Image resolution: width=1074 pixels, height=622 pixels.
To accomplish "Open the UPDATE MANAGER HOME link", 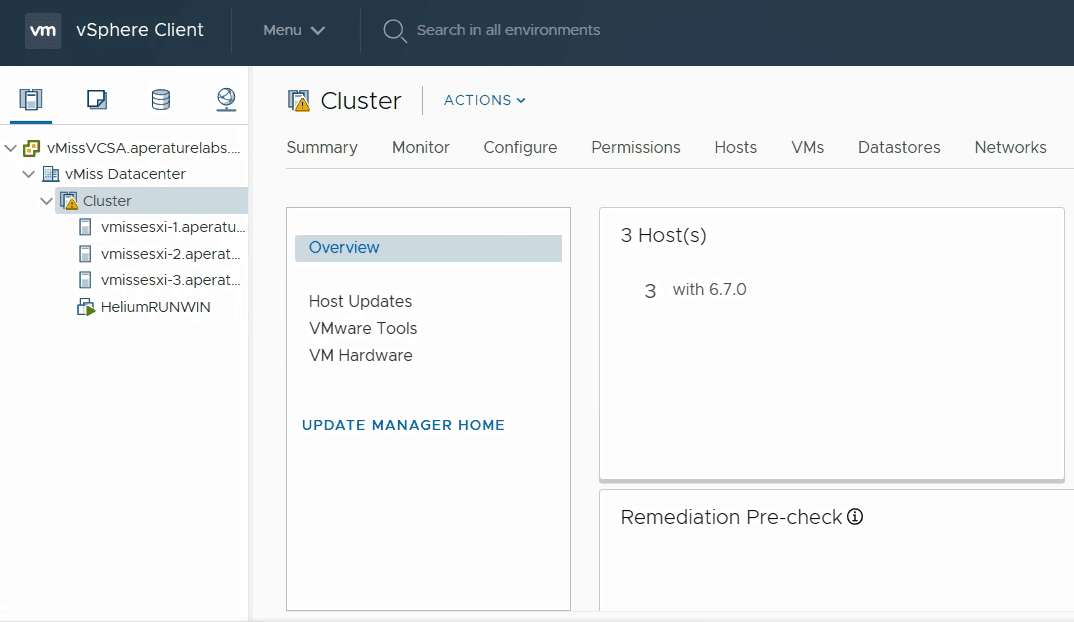I will tap(403, 425).
